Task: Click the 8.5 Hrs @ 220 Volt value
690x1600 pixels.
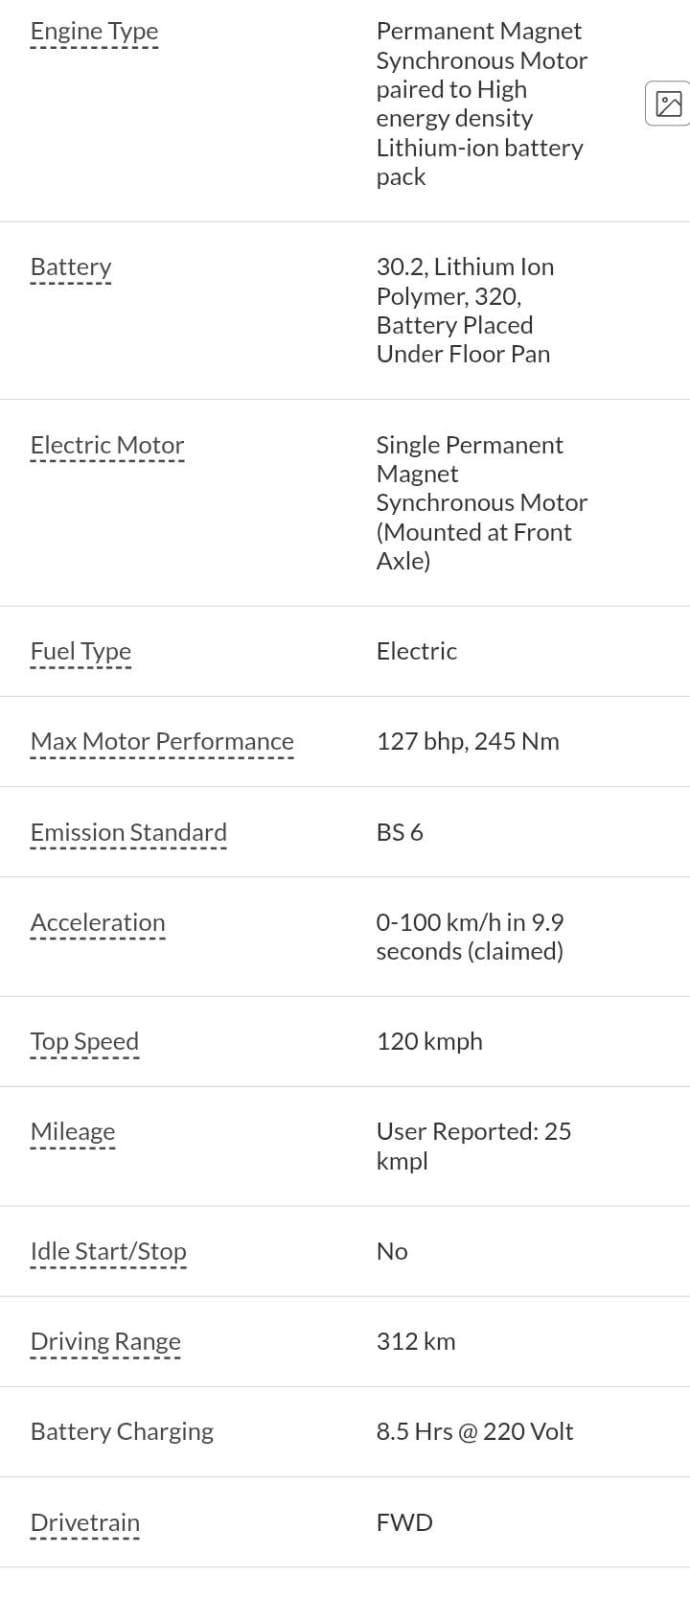Action: click(475, 1431)
